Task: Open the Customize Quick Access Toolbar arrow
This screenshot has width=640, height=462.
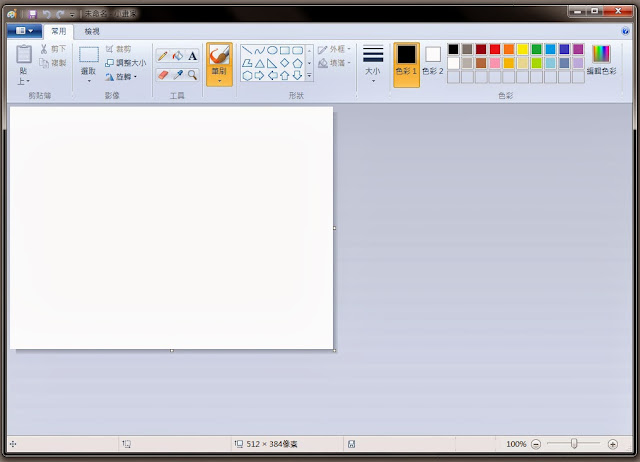Action: (x=72, y=15)
